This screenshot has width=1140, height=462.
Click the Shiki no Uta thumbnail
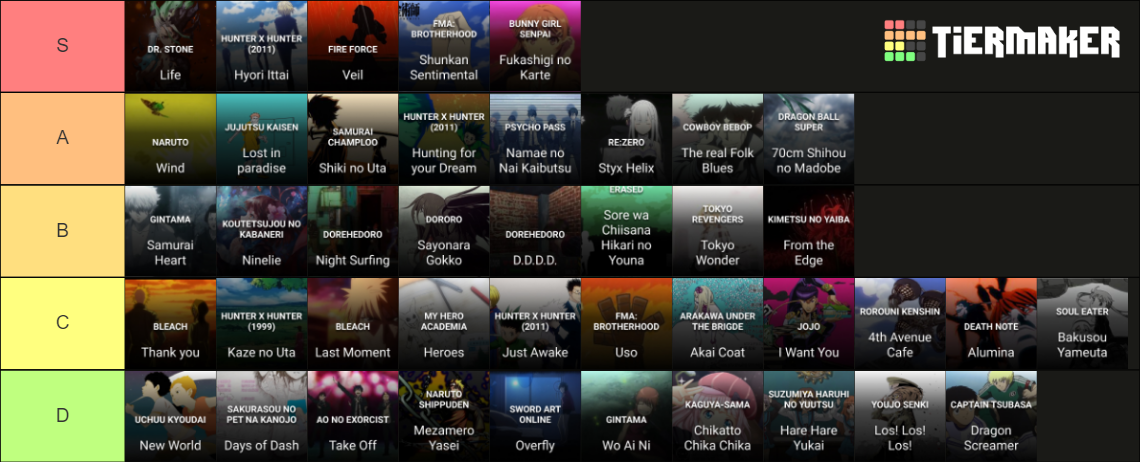(353, 138)
